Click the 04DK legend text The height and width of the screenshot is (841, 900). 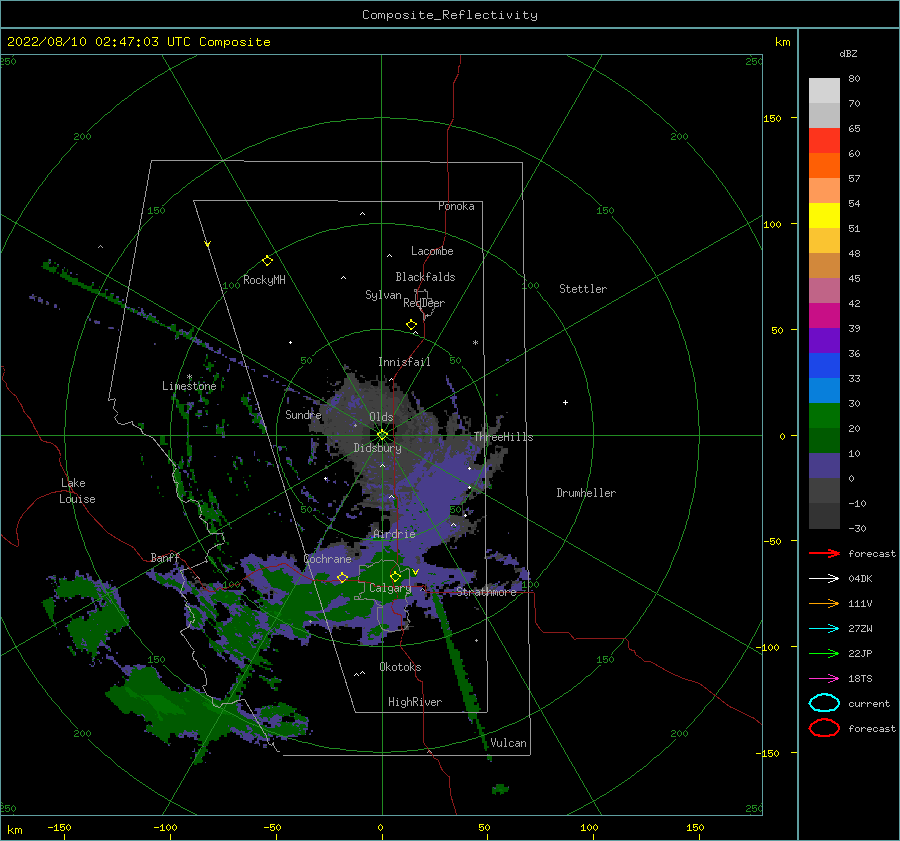[860, 579]
